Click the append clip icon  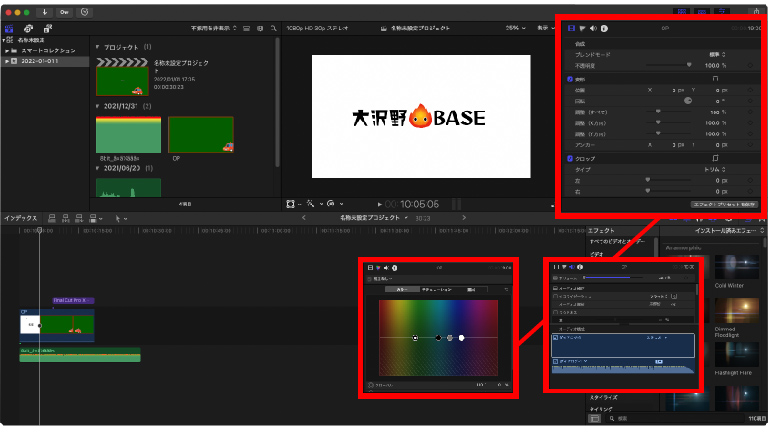click(79, 218)
